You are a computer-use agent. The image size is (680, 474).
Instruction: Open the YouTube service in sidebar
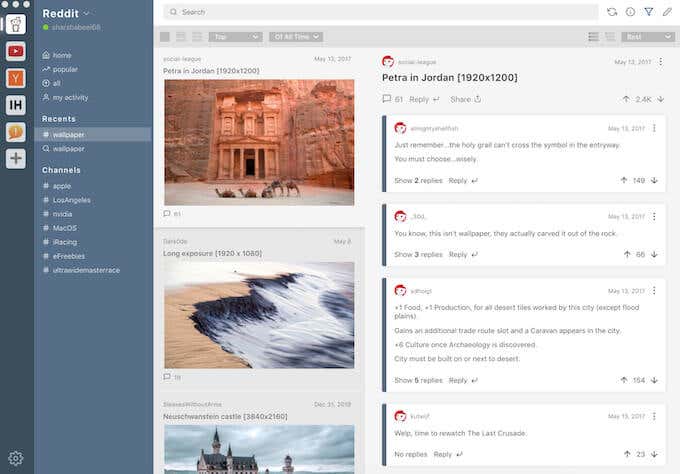click(16, 50)
